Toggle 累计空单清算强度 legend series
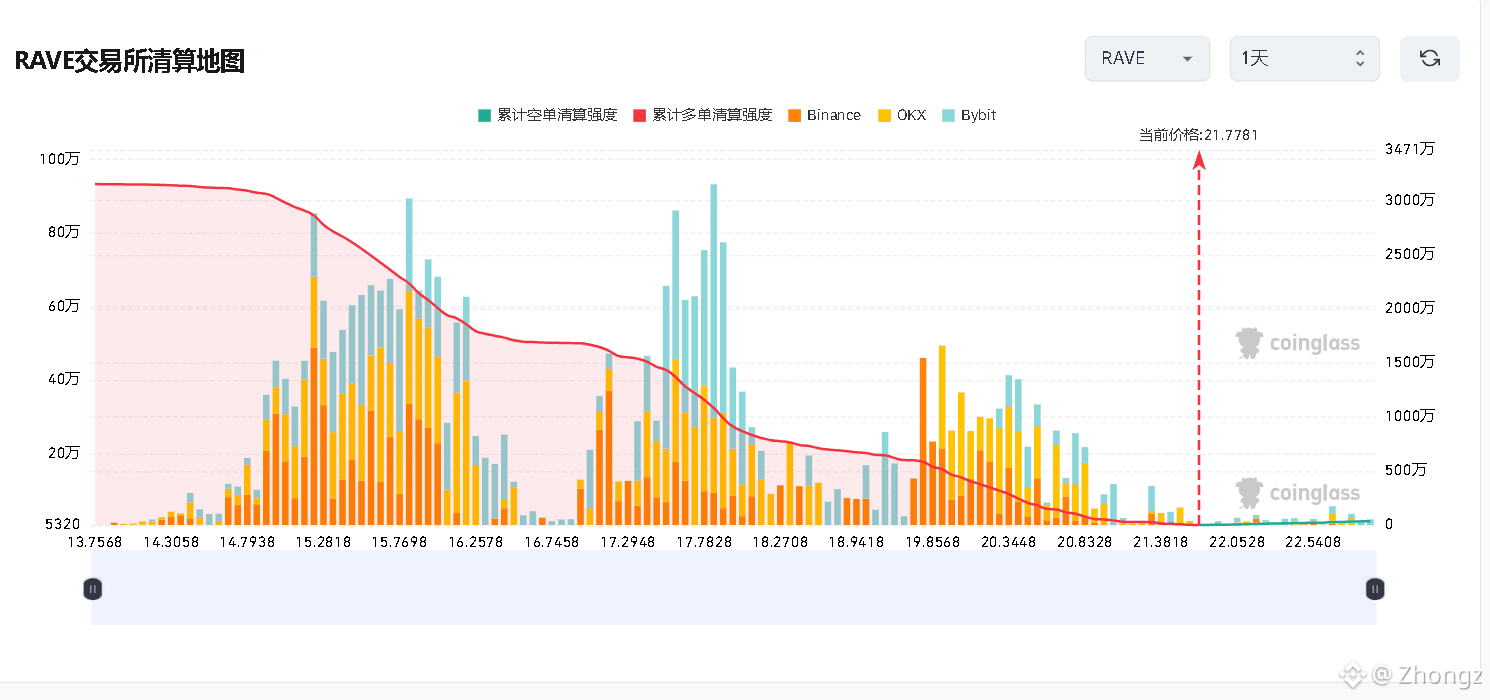This screenshot has height=700, width=1490. click(x=547, y=115)
